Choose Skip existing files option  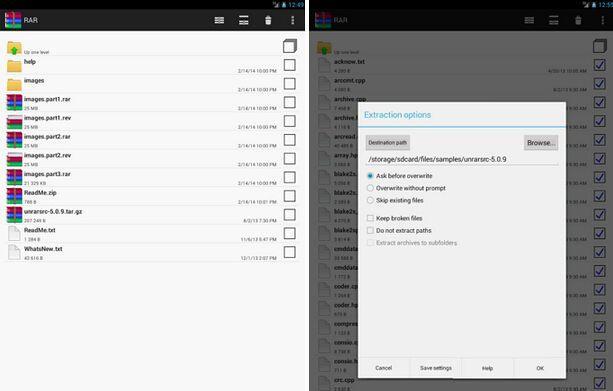395,200
